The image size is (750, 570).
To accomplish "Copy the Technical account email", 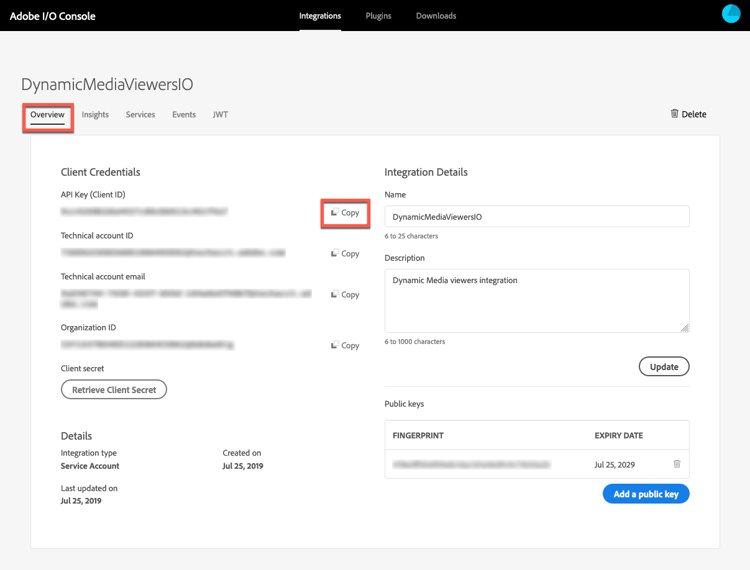I will [x=345, y=295].
